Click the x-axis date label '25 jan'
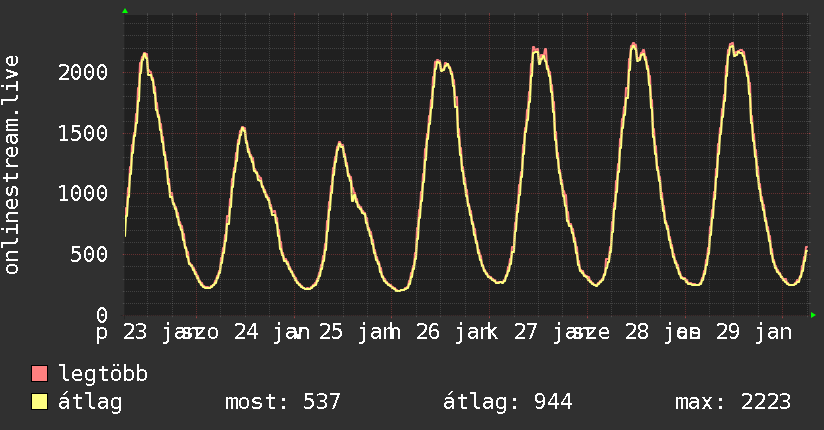 coord(358,332)
